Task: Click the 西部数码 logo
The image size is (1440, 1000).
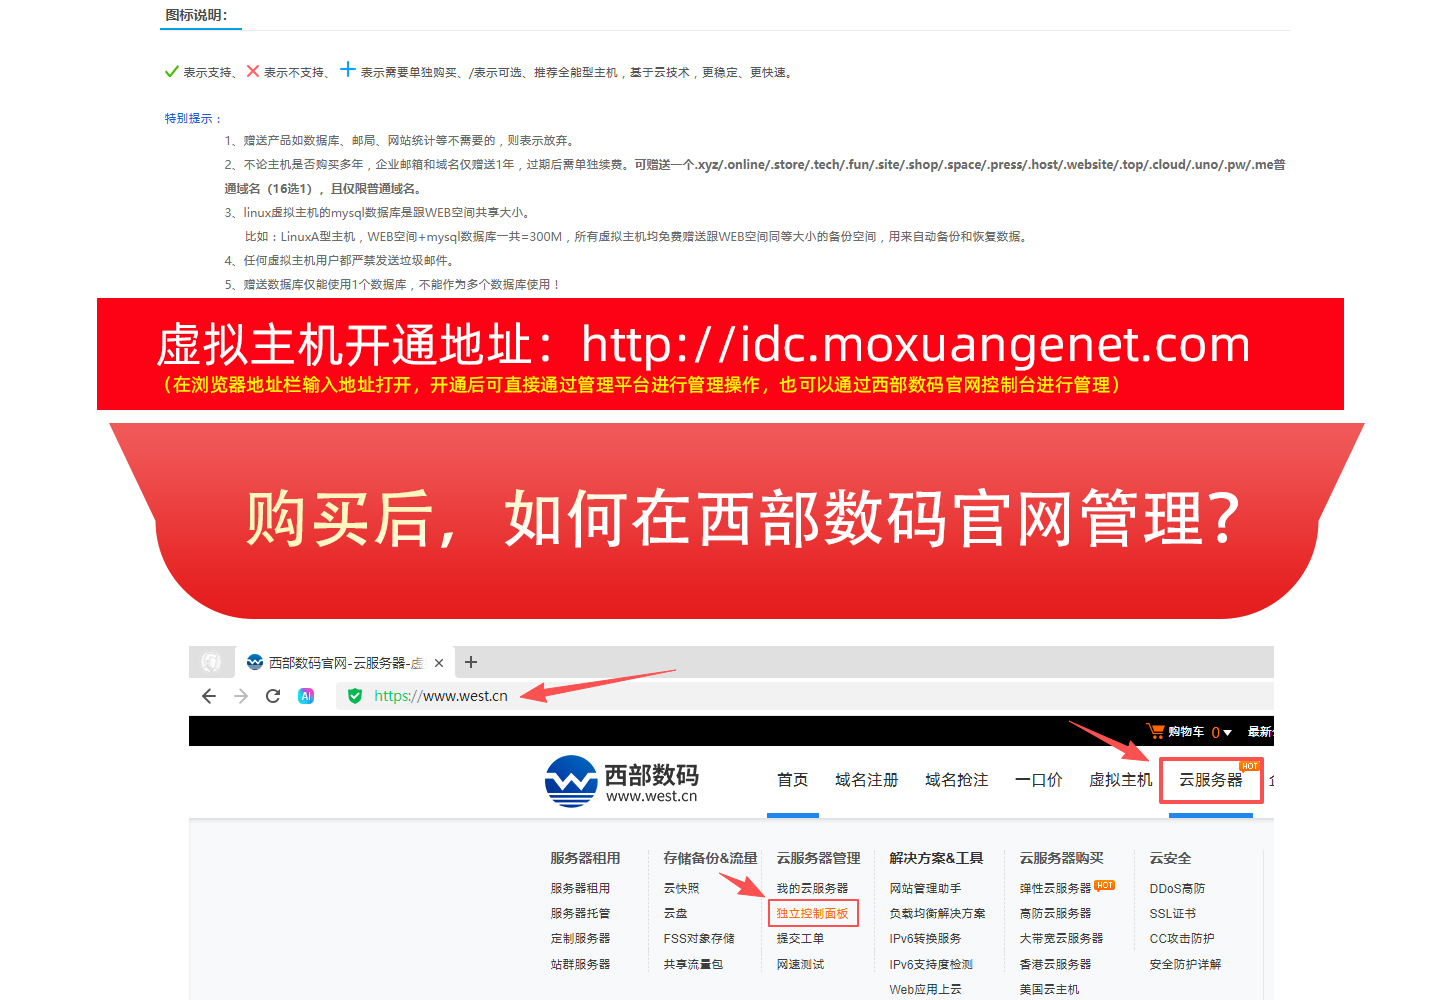Action: (x=622, y=780)
